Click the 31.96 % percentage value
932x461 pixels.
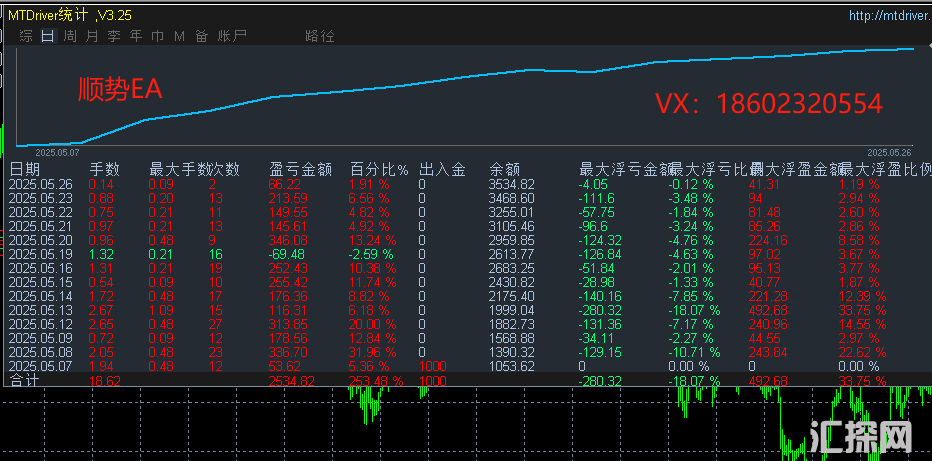[373, 352]
